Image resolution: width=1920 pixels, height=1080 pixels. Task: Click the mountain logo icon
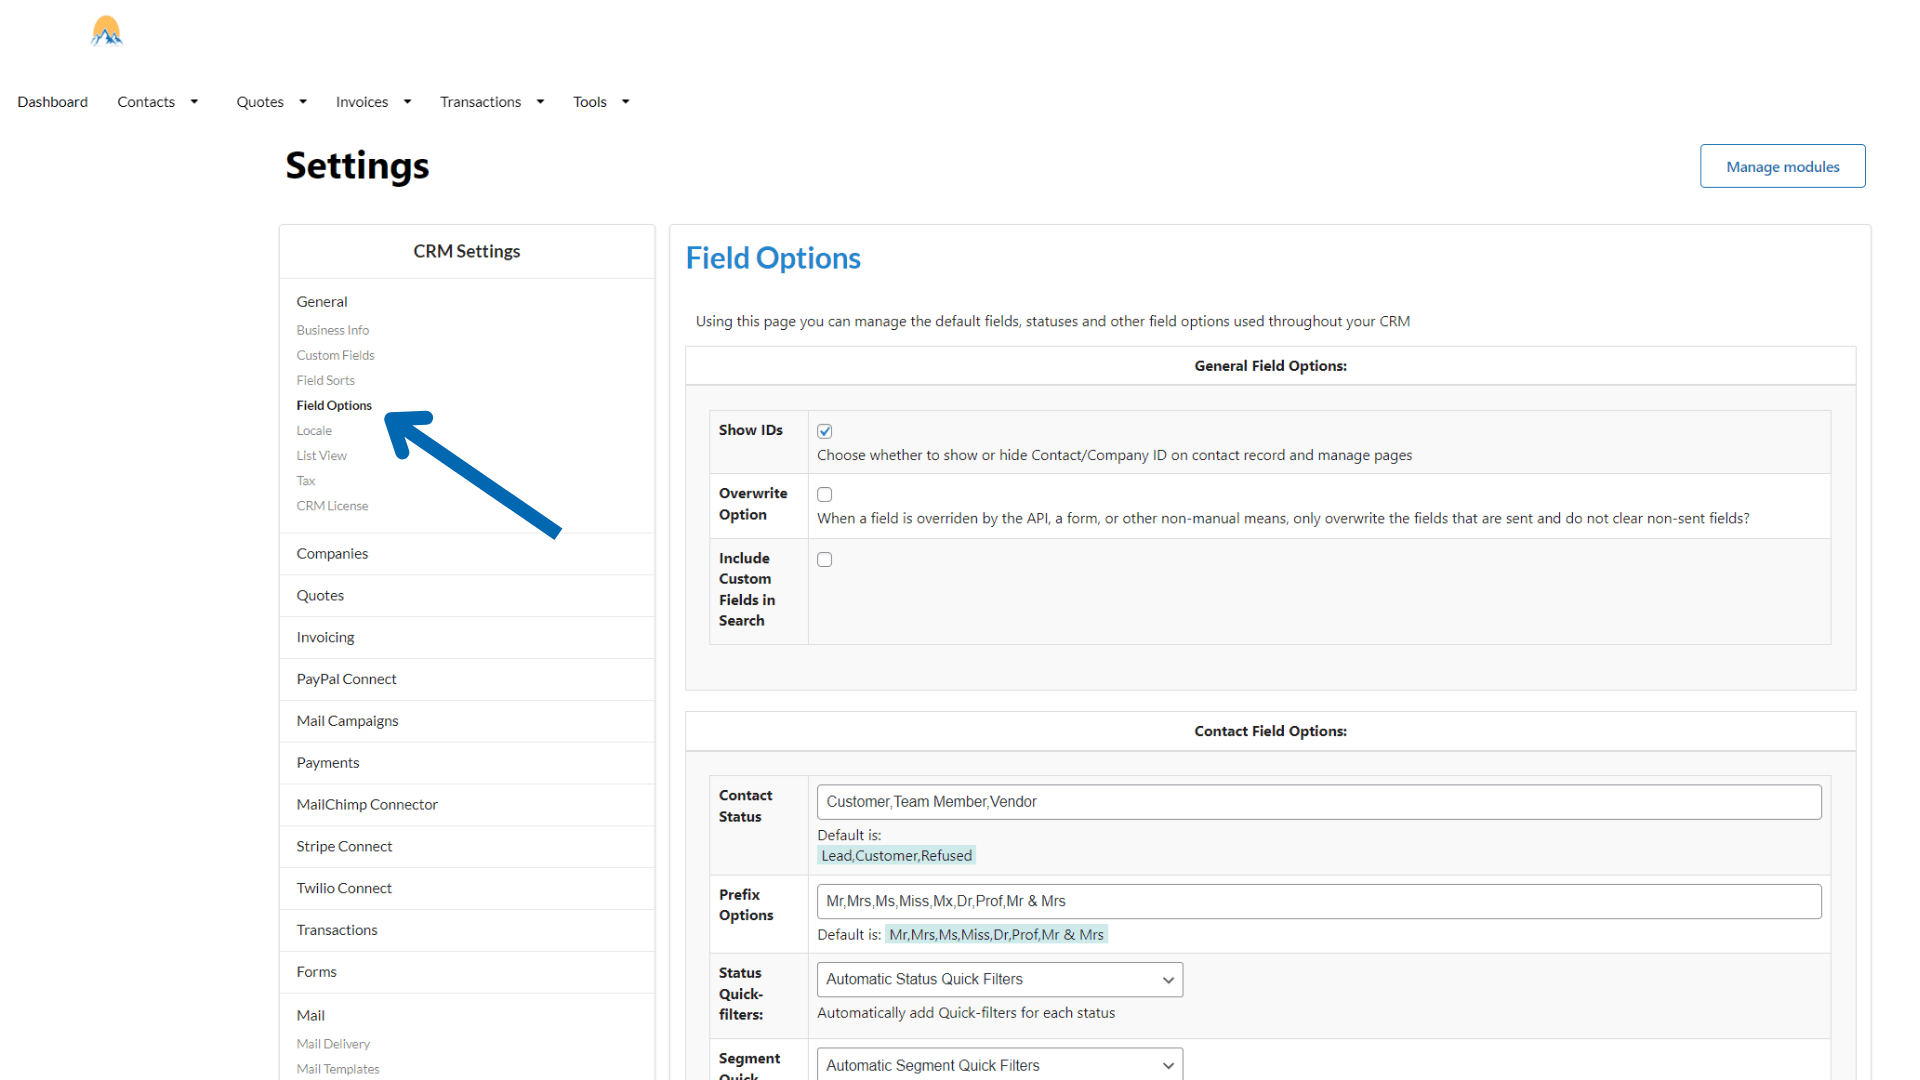106,31
